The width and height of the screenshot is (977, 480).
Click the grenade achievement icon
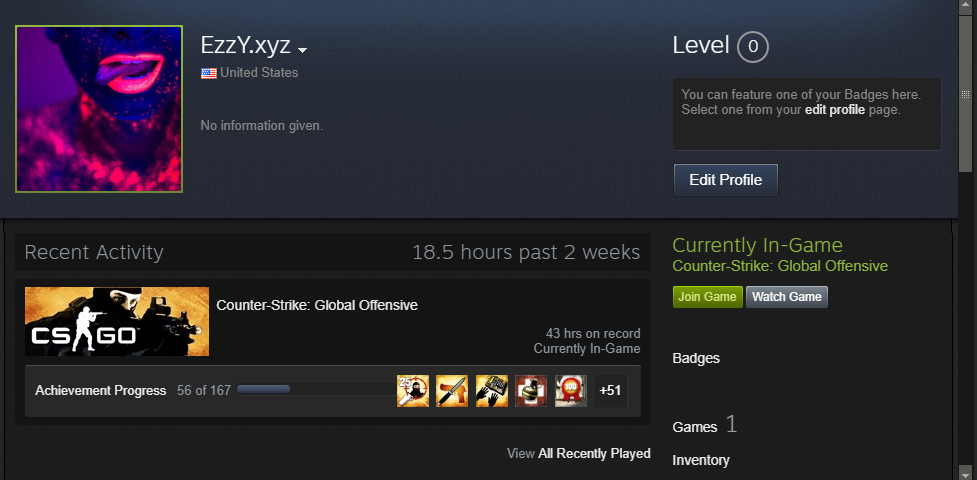(531, 391)
